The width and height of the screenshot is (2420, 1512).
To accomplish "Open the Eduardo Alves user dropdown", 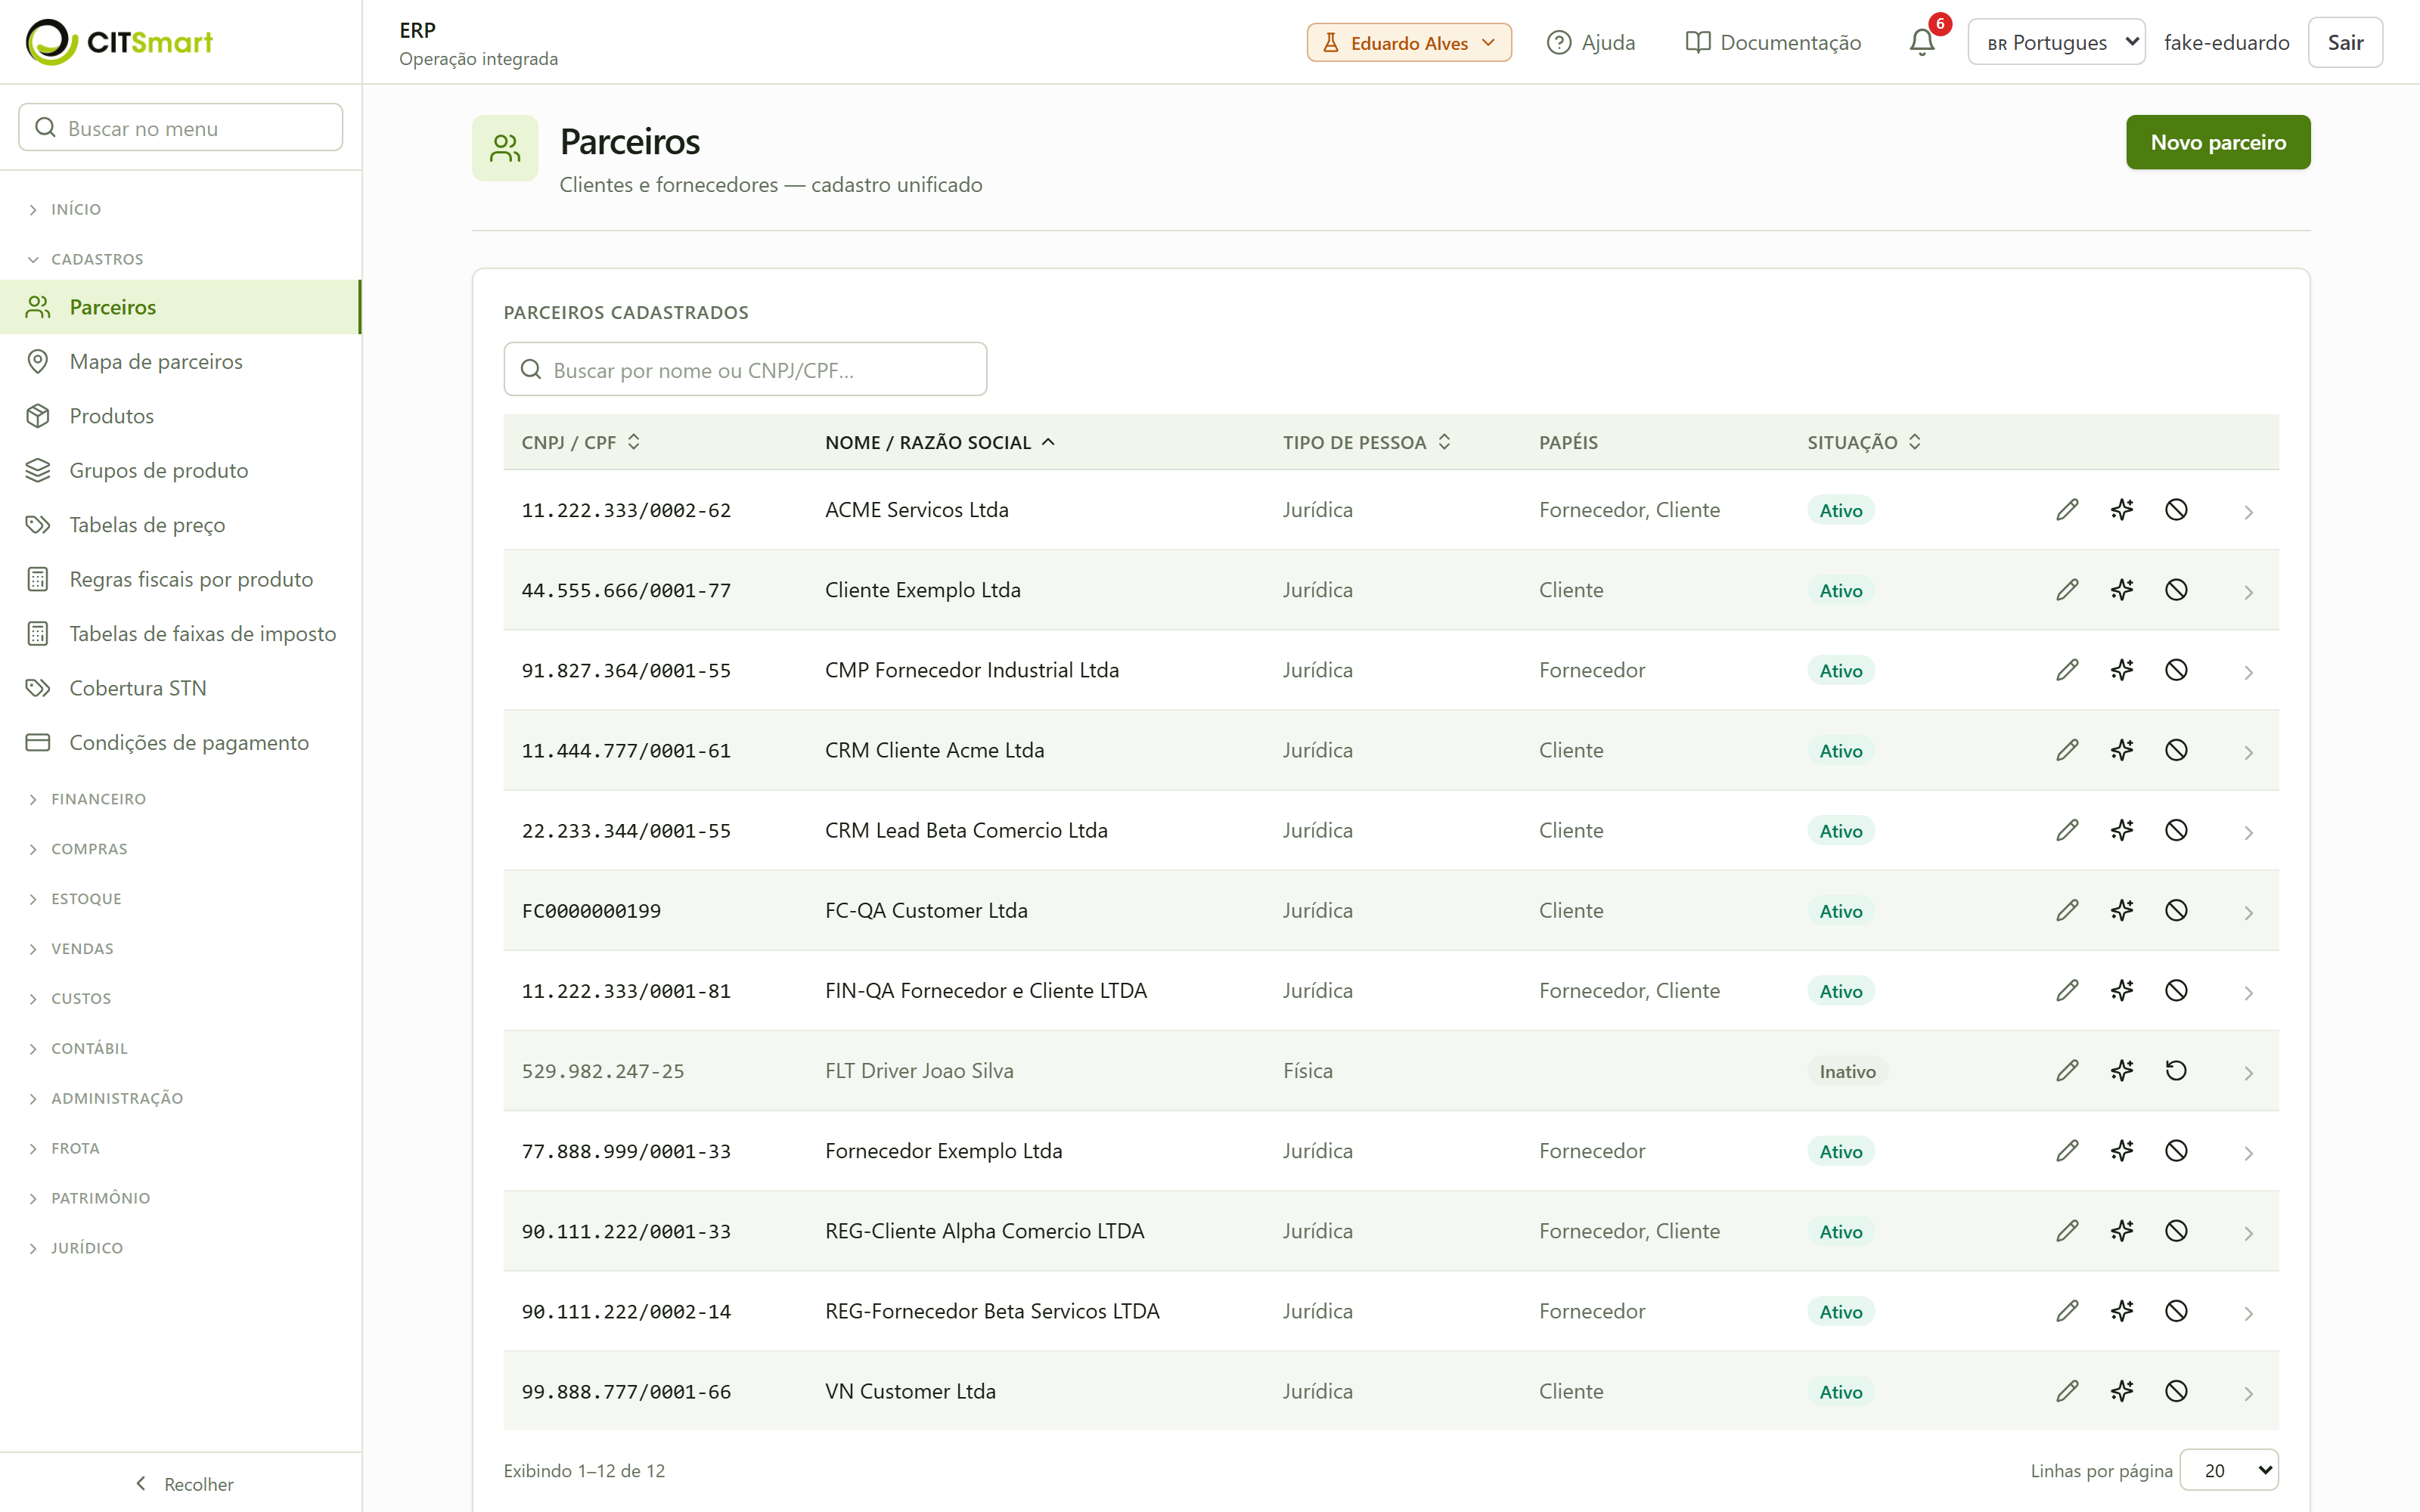I will tap(1408, 42).
